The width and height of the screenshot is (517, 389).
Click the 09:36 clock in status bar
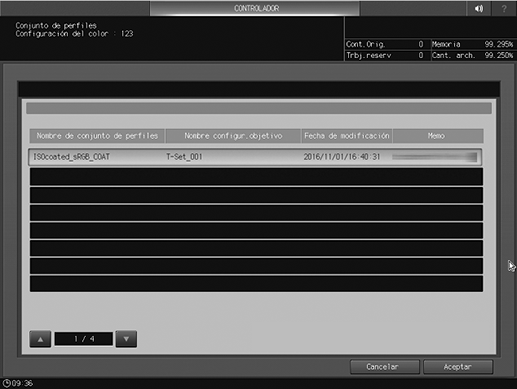click(x=18, y=383)
